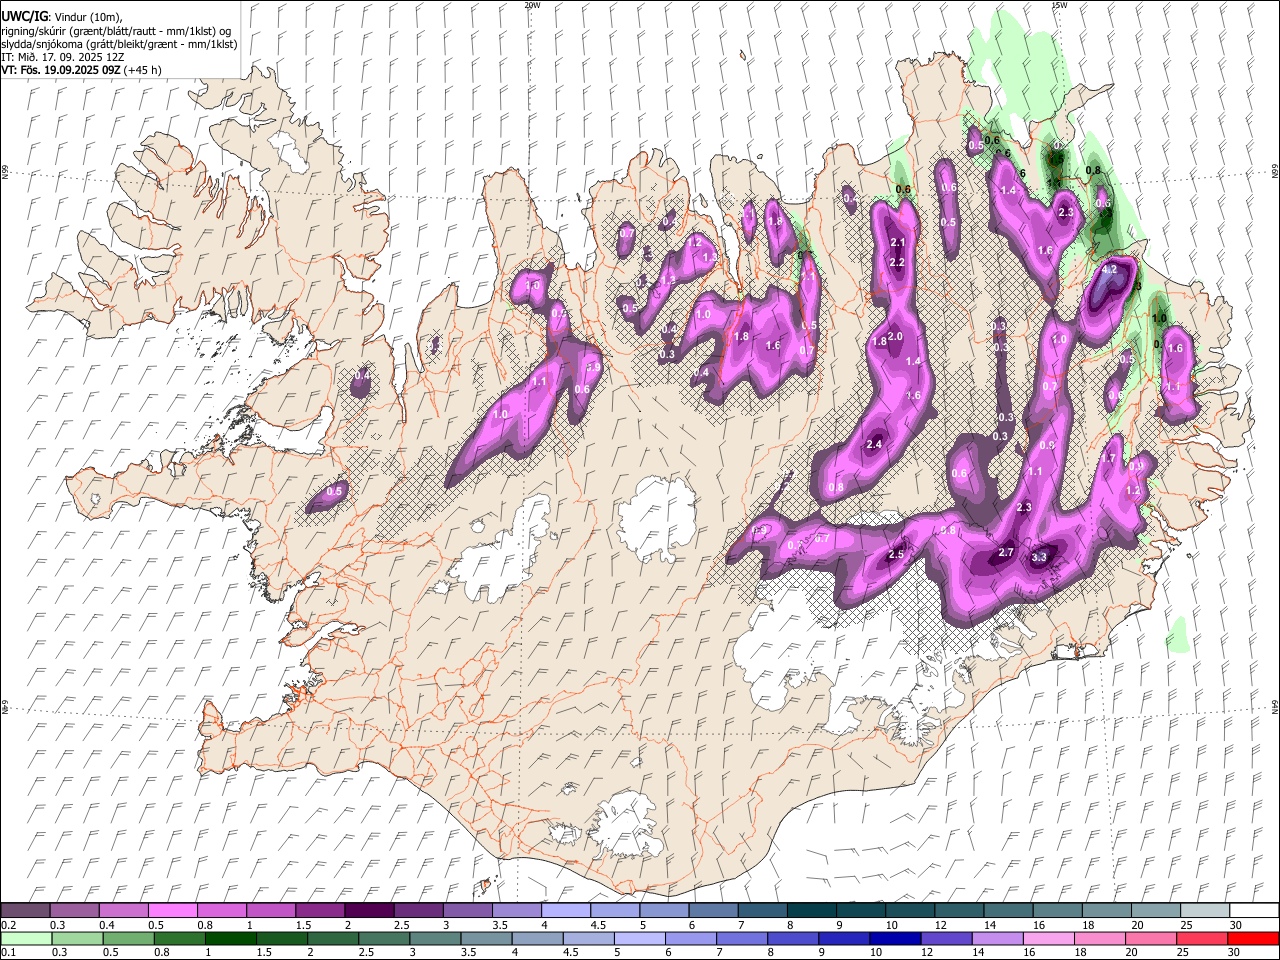This screenshot has height=960, width=1280.
Task: Click the 3.3 snowfall value on the map
Action: (x=1039, y=557)
